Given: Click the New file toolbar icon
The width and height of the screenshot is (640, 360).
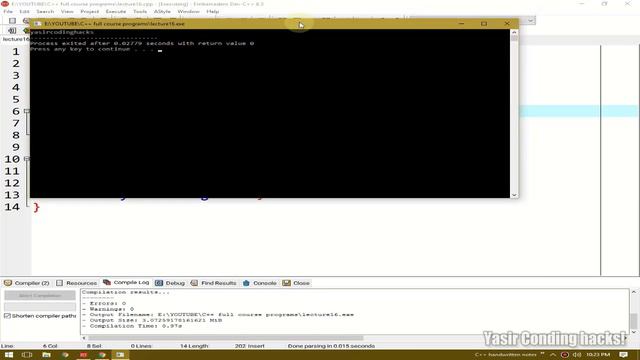Looking at the screenshot, I should click(x=12, y=20).
